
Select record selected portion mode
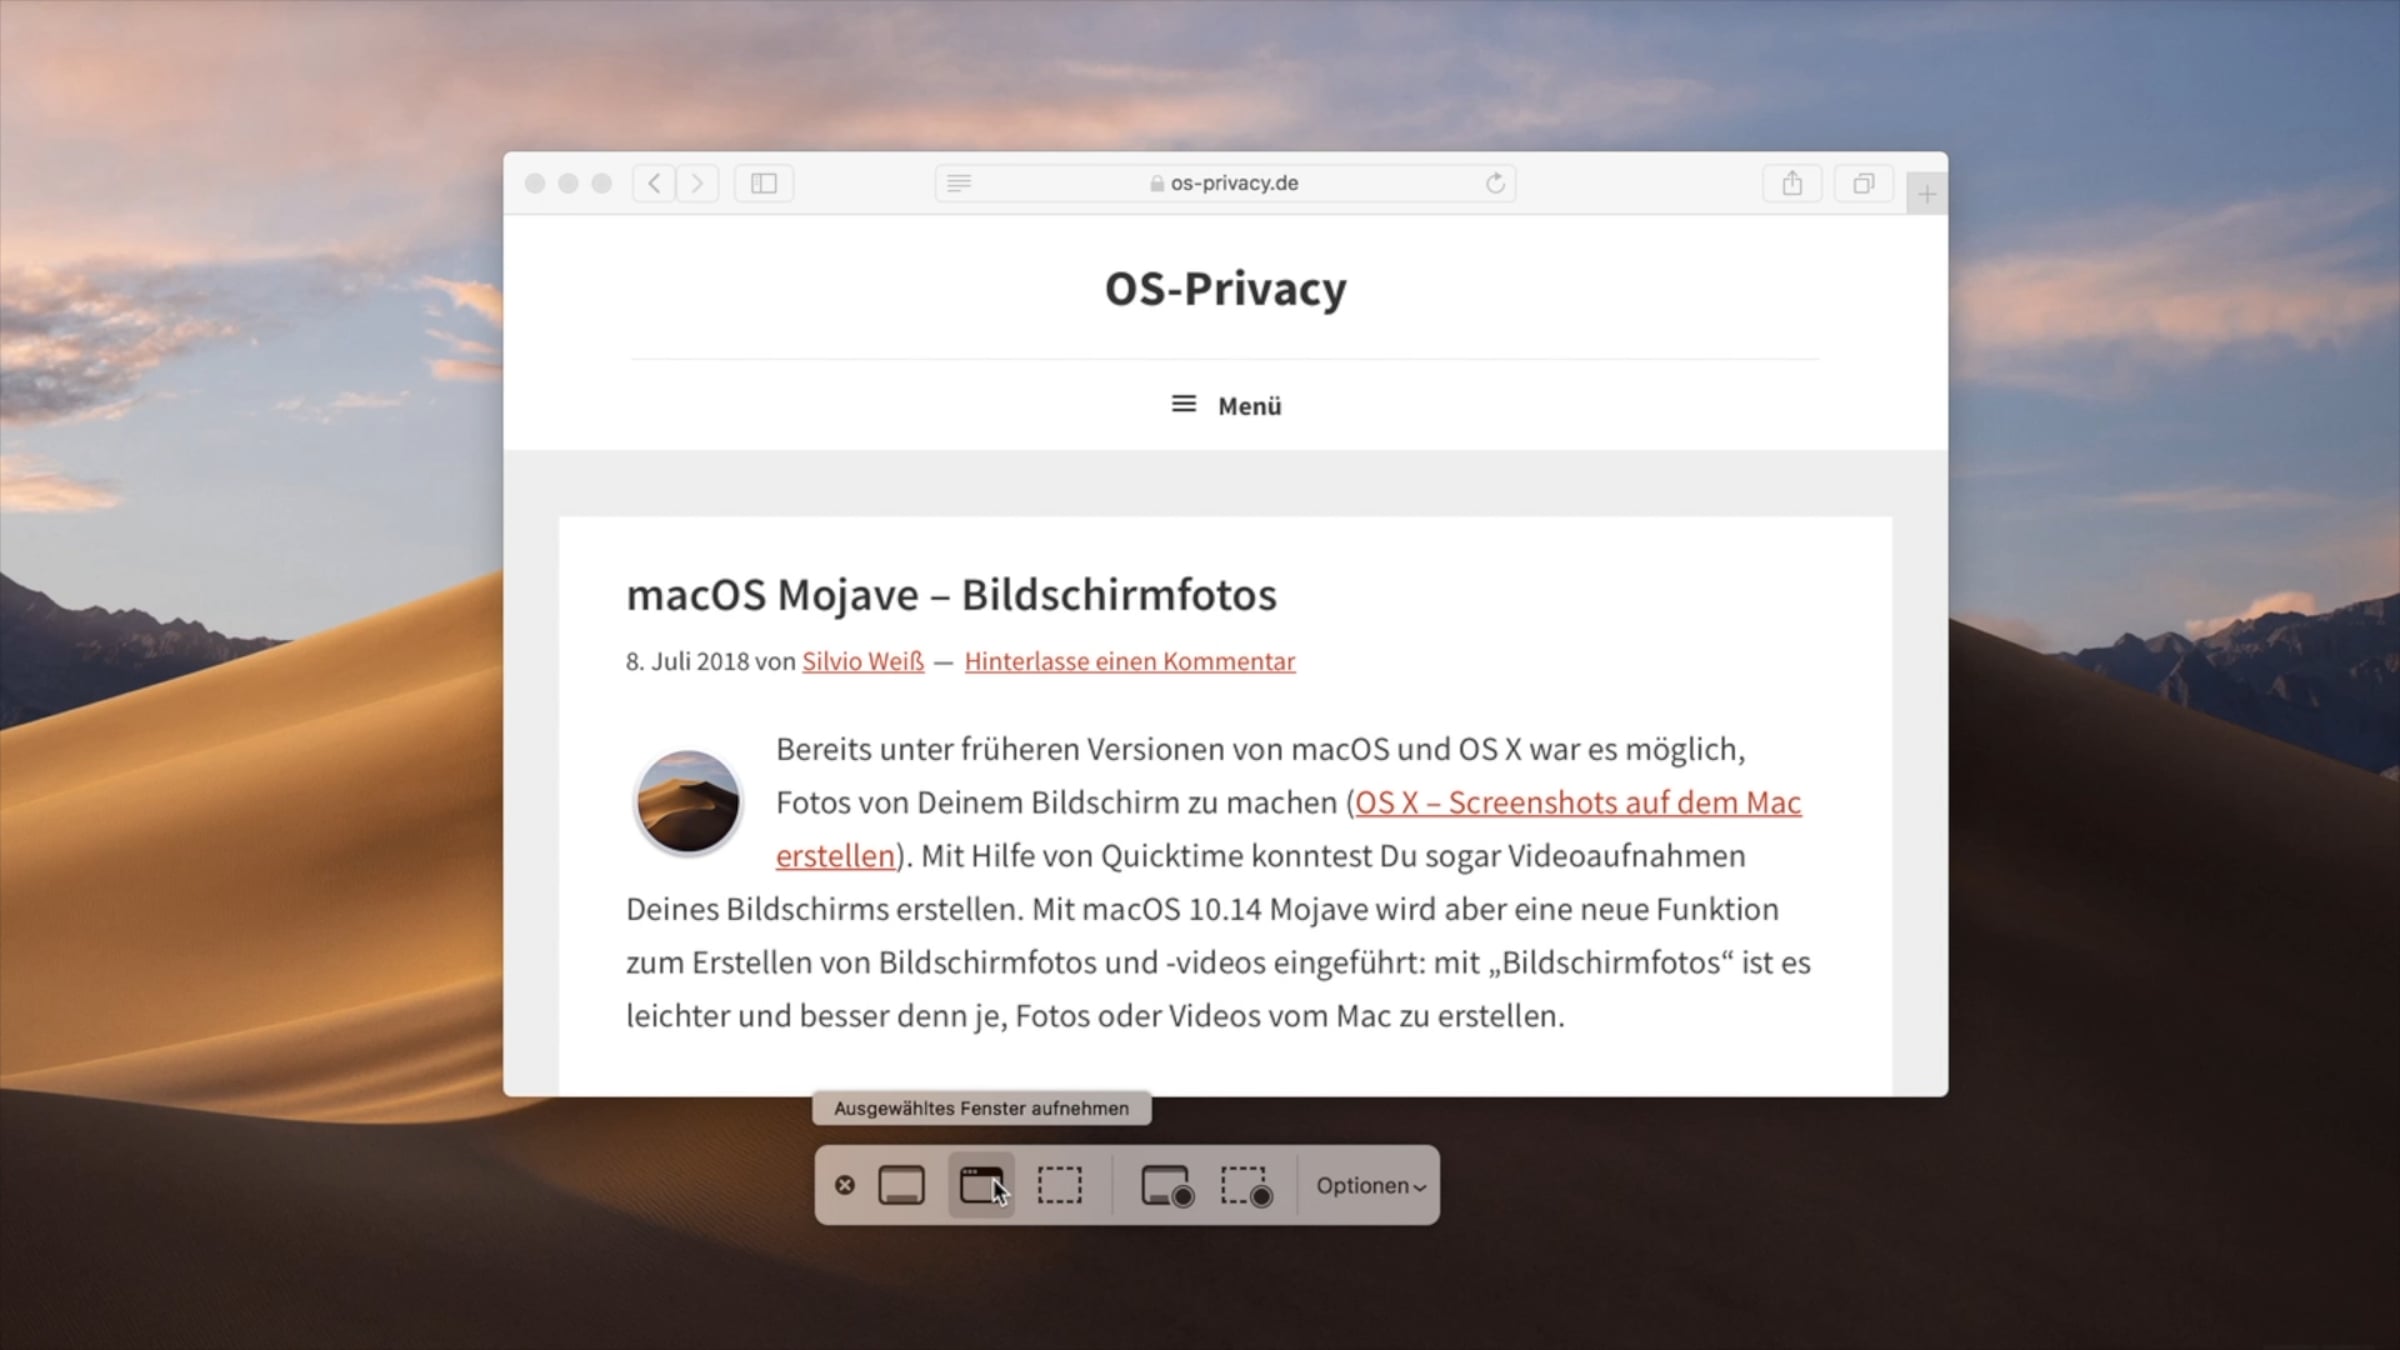click(1246, 1185)
